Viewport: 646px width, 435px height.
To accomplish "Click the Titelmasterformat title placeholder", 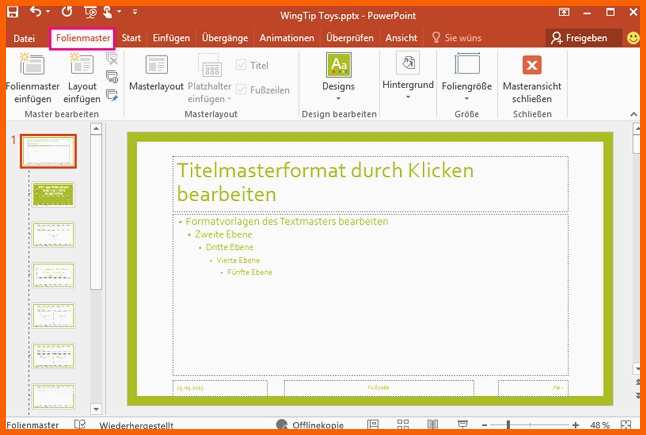I will [x=370, y=184].
